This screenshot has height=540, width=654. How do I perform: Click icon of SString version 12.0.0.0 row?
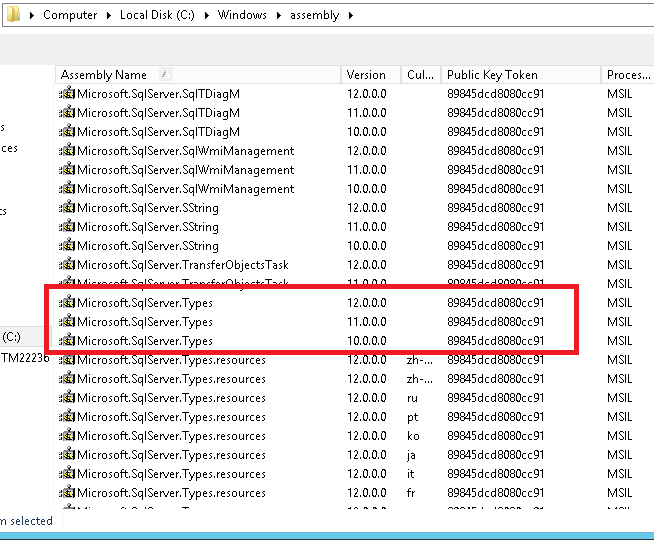coord(67,207)
